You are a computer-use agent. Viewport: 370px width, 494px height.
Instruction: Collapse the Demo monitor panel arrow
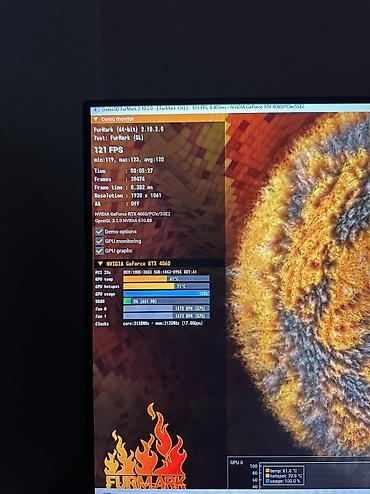pyautogui.click(x=96, y=119)
